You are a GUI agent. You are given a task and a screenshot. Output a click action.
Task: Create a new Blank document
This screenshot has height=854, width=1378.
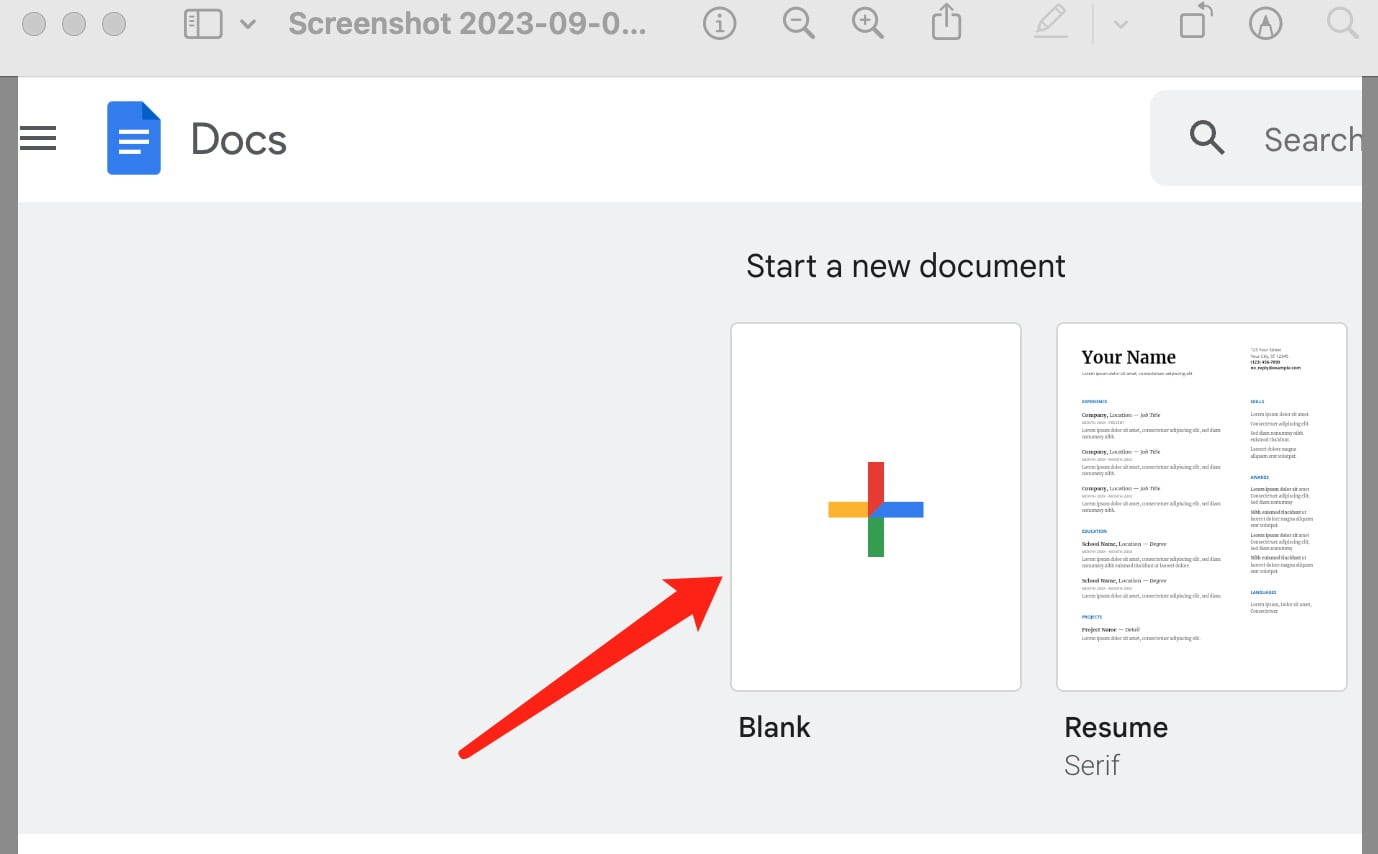876,507
